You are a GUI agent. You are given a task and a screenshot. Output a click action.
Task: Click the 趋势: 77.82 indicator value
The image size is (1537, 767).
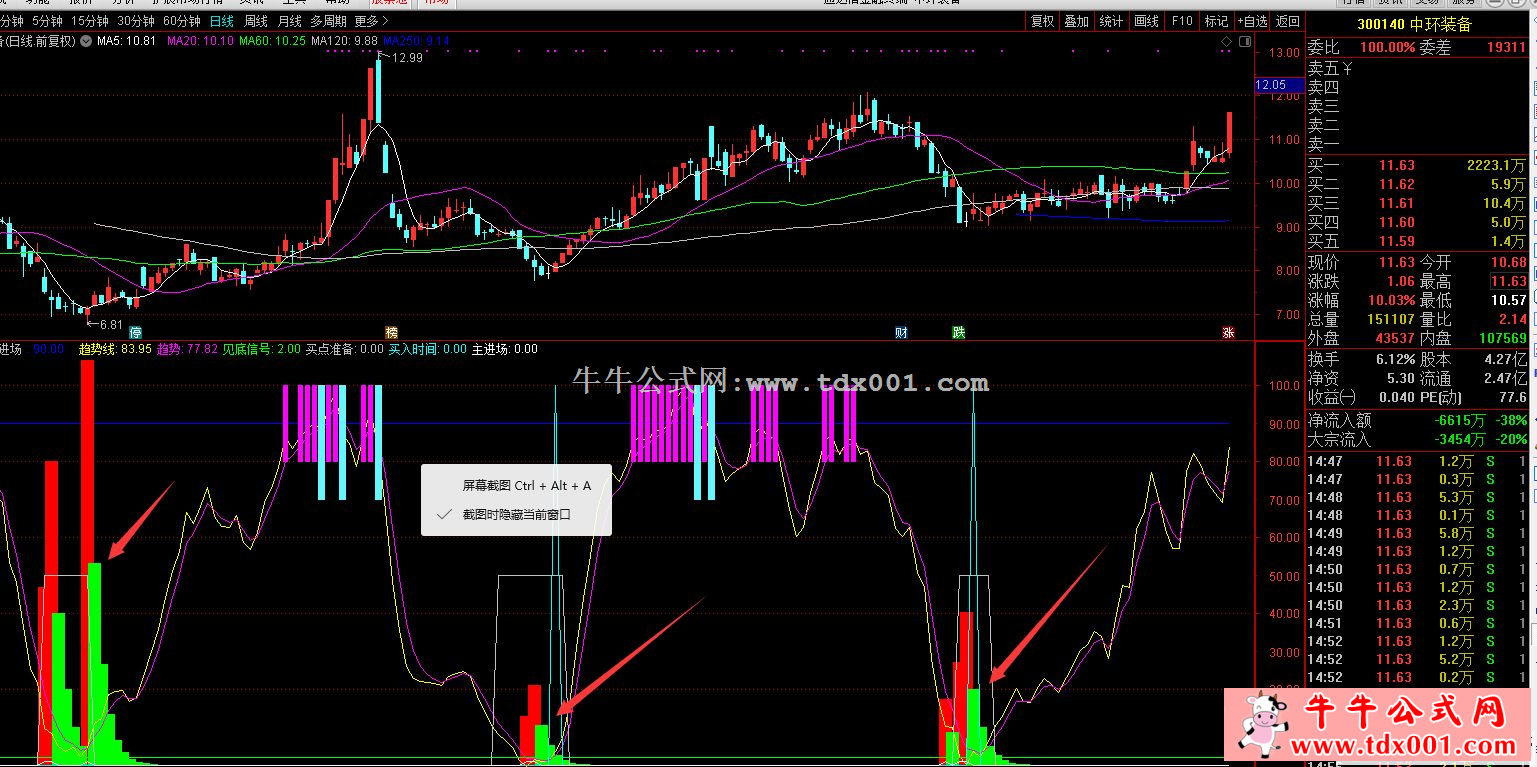[187, 349]
